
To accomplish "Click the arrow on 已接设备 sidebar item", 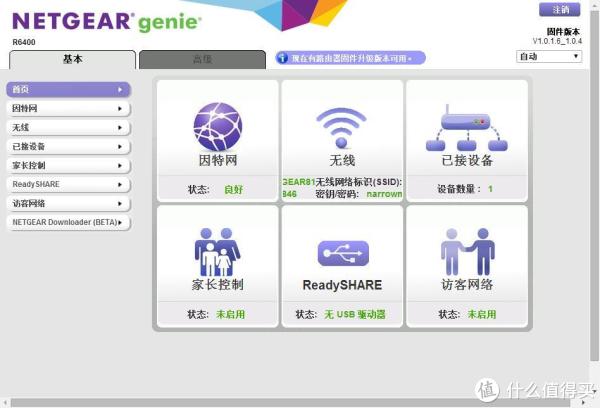I will [120, 147].
